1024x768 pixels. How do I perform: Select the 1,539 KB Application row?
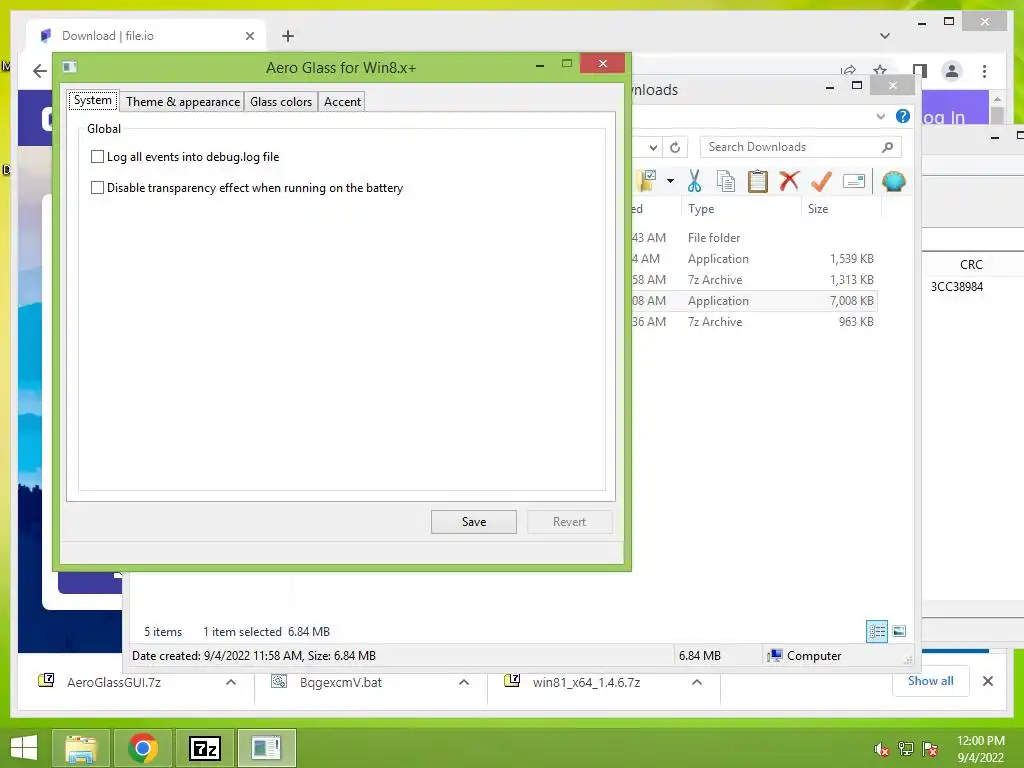click(754, 259)
